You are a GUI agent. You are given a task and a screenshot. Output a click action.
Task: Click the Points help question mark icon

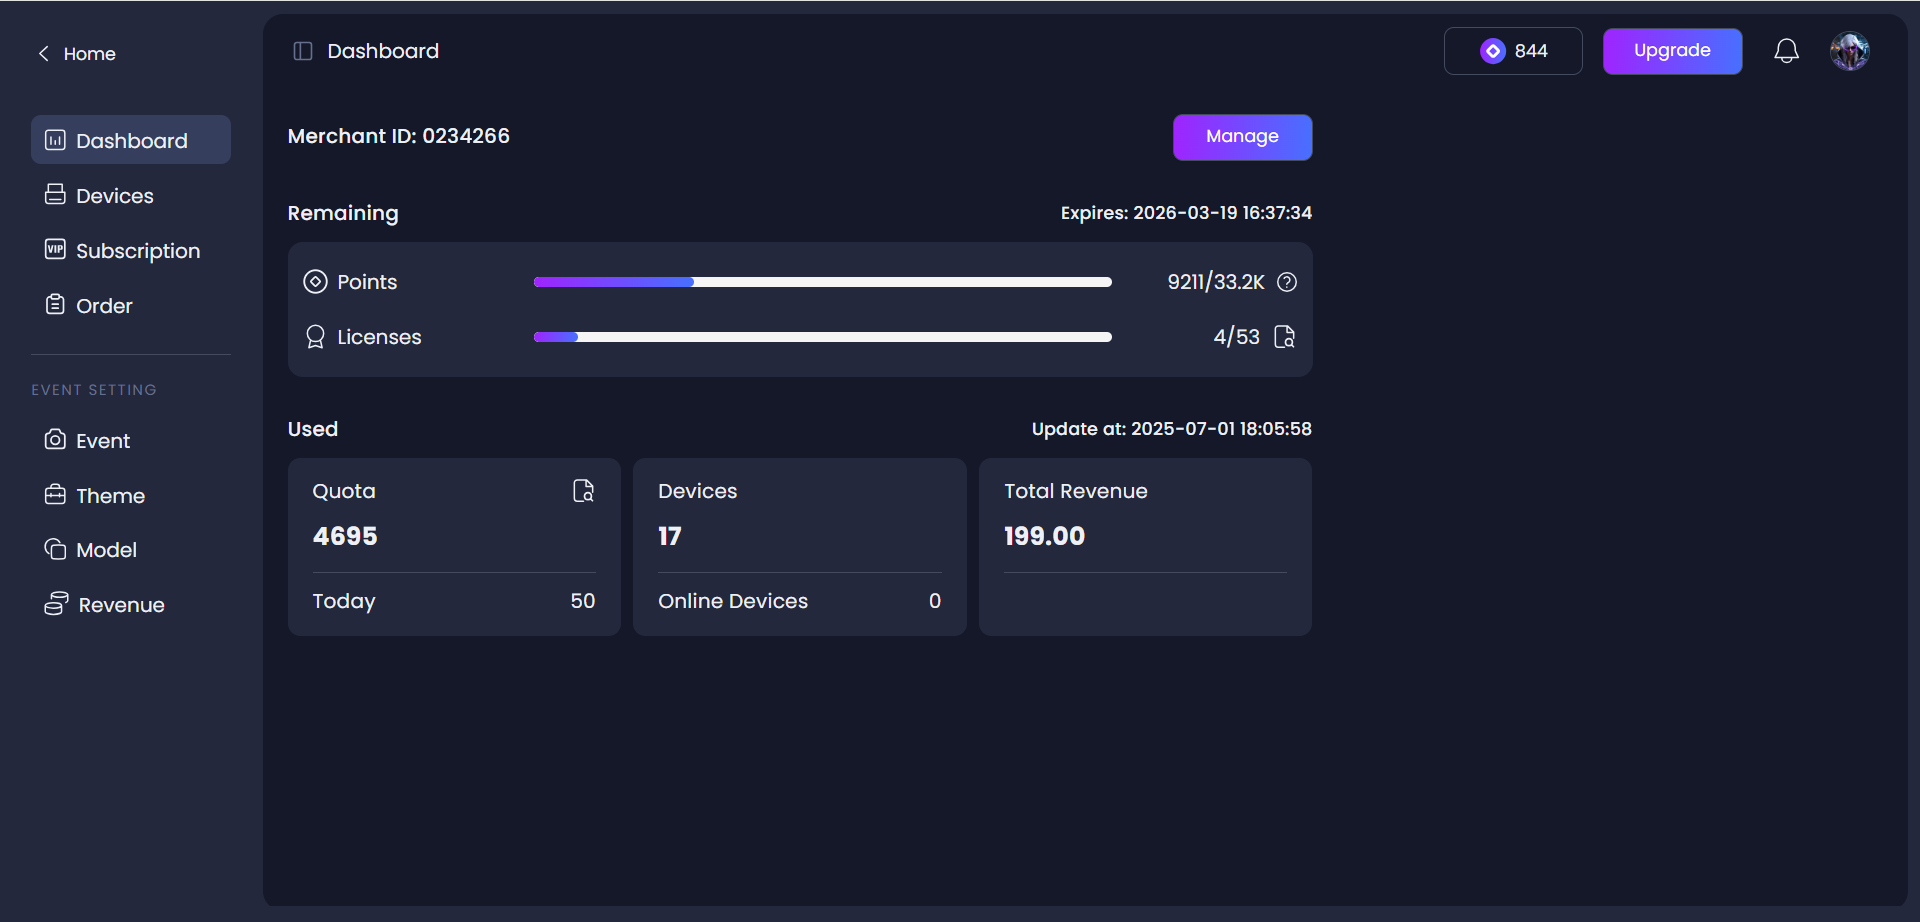coord(1287,282)
